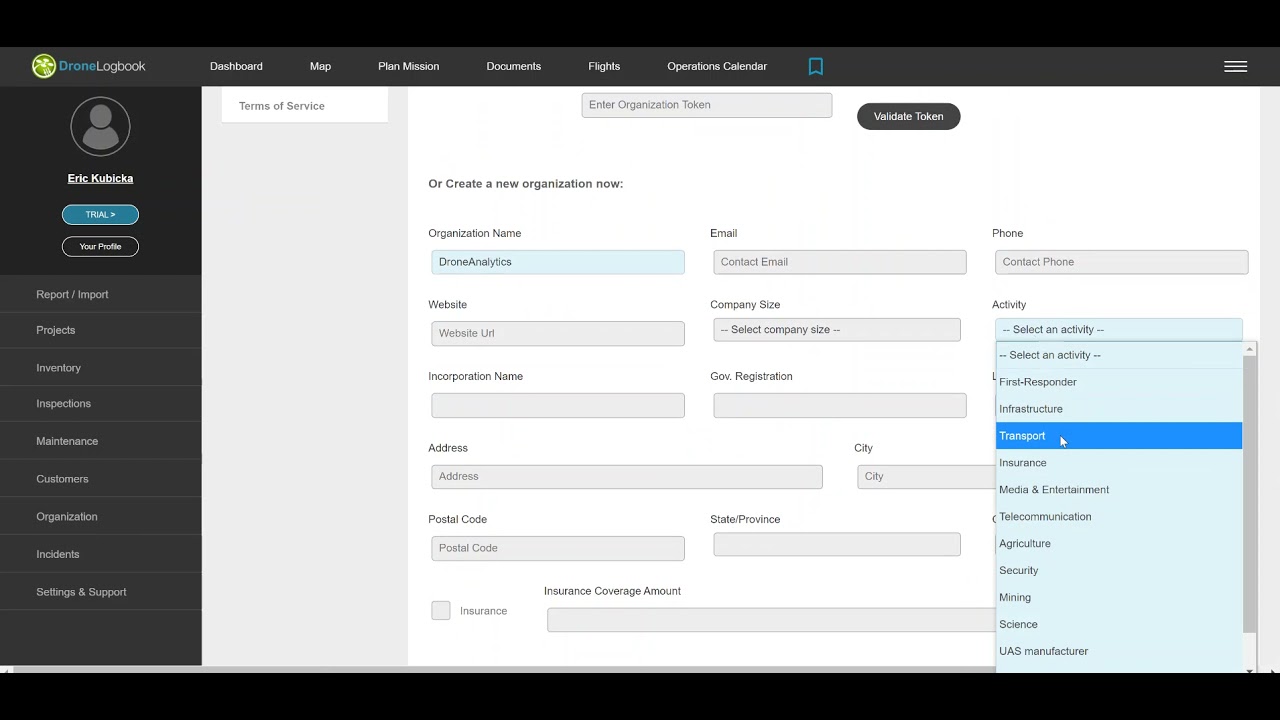Open the hamburger menu icon
Screen dimensions: 1280x720
1235,66
